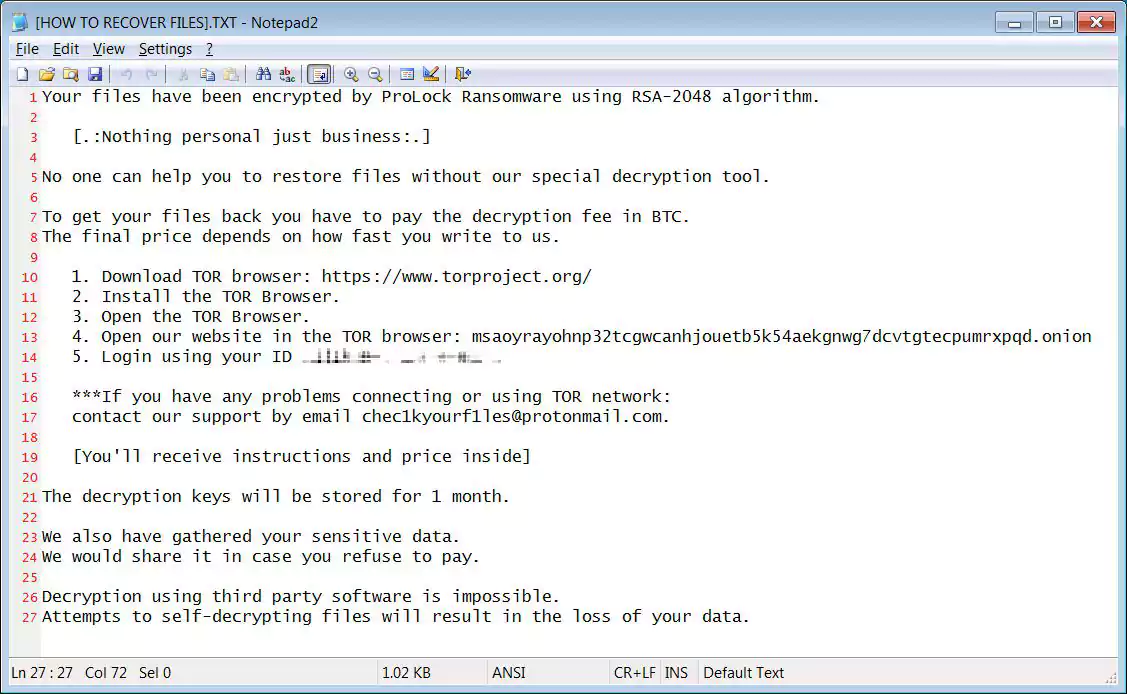Viewport: 1127px width, 694px height.
Task: Browse files with the folder-magnifier icon
Action: (x=70, y=74)
